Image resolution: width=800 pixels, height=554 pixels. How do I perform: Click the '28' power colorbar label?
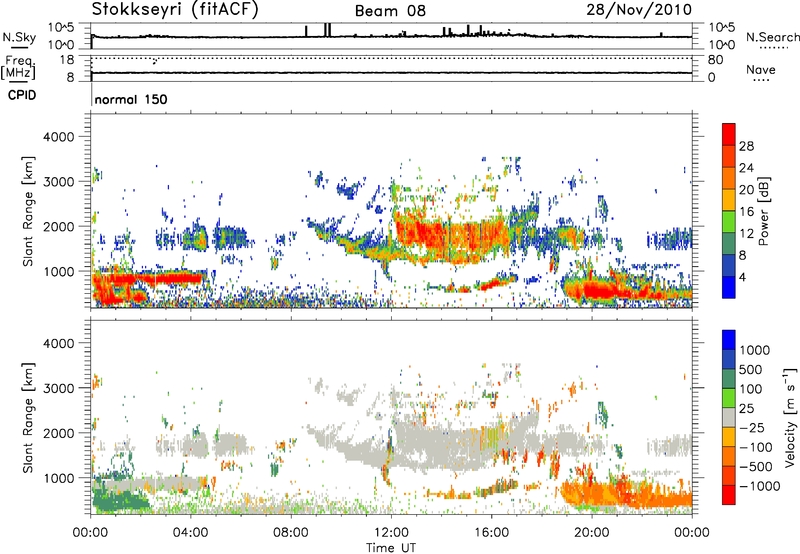[x=746, y=146]
